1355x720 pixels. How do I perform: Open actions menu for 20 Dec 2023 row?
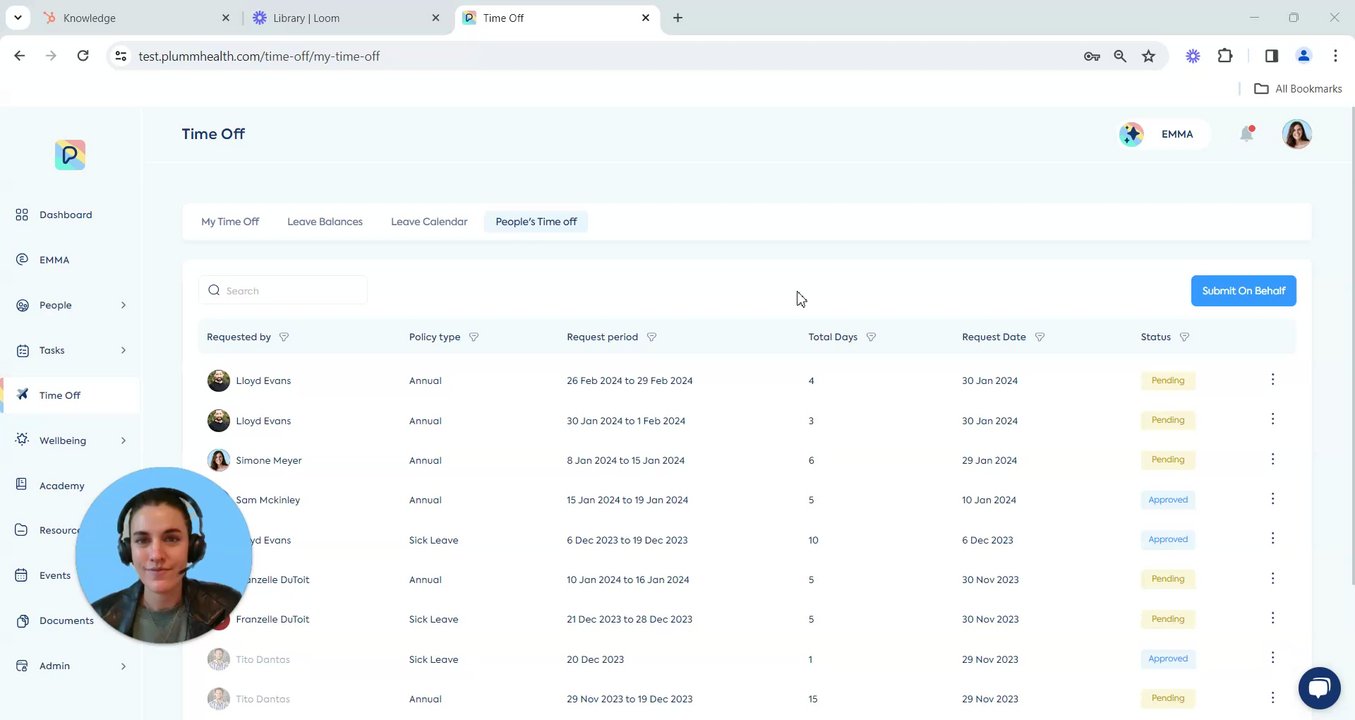pyautogui.click(x=1273, y=657)
